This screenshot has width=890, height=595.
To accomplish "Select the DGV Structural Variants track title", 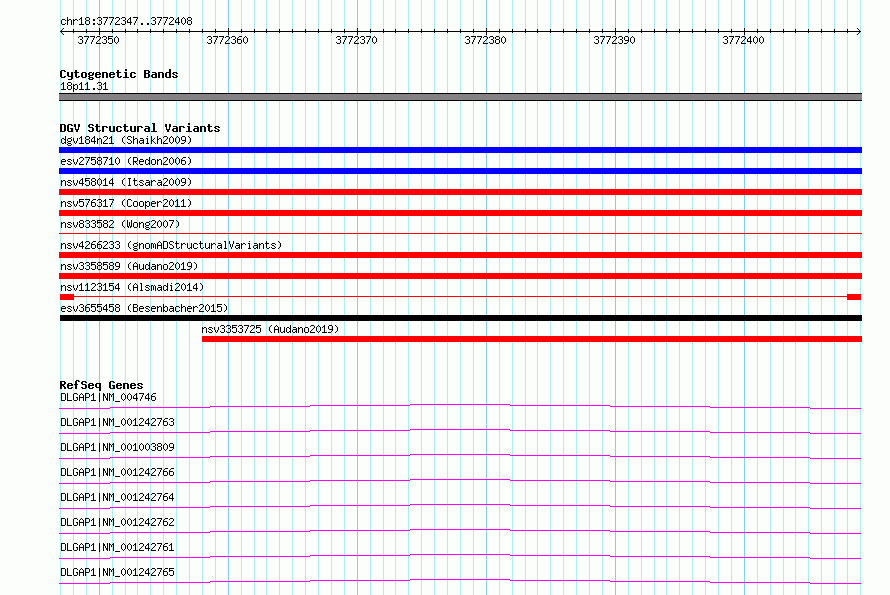I will pos(140,128).
